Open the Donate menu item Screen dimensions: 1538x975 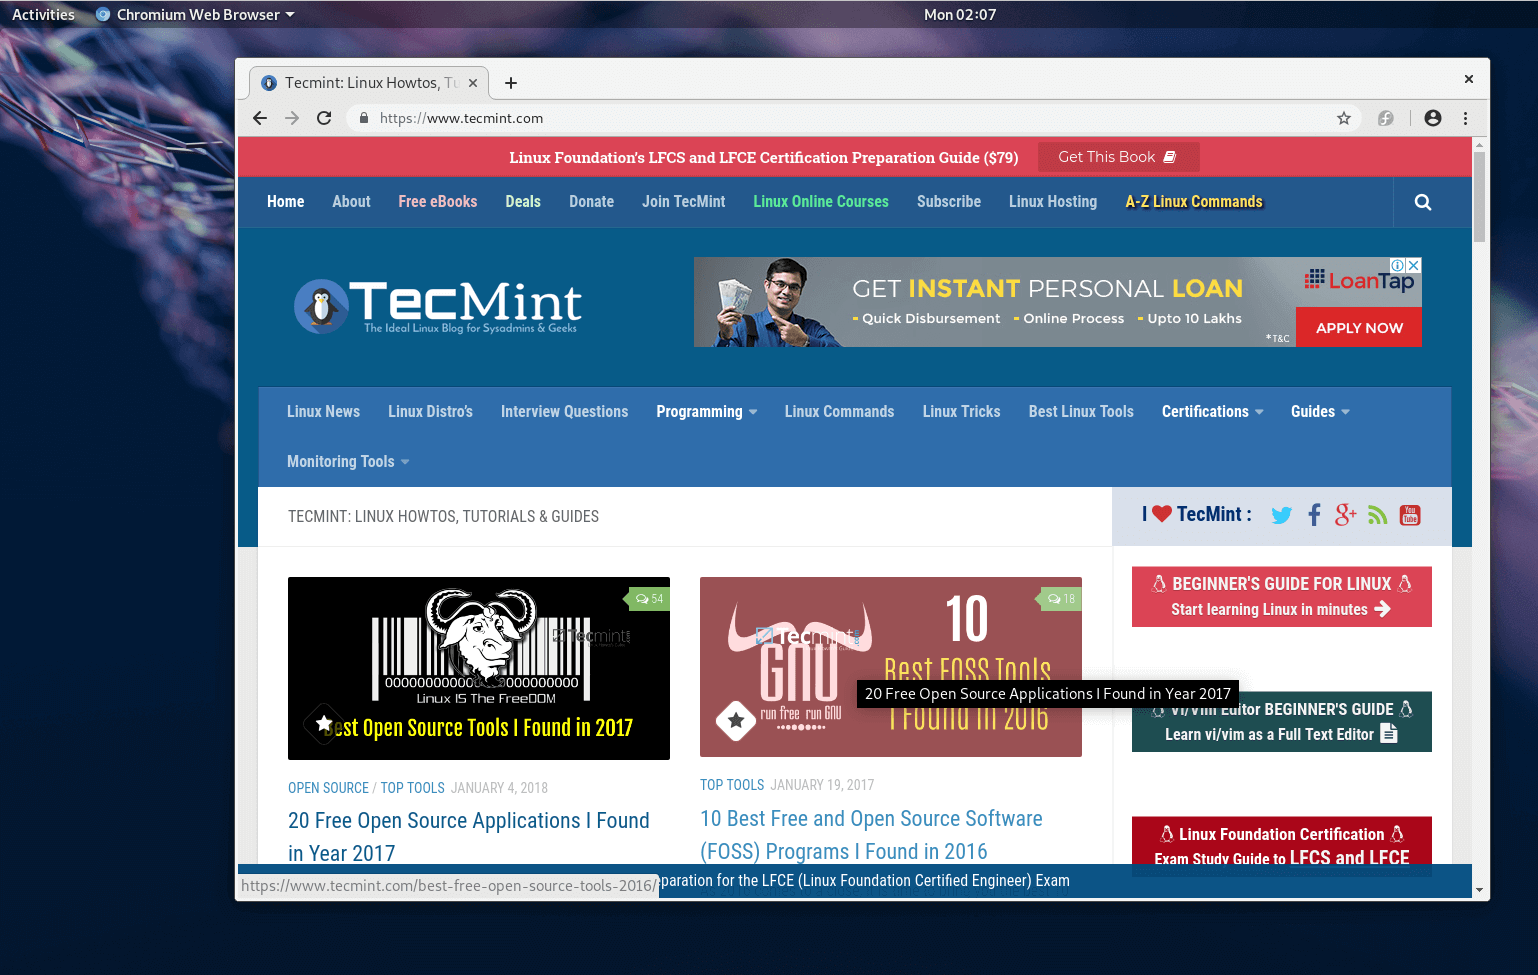click(x=591, y=202)
